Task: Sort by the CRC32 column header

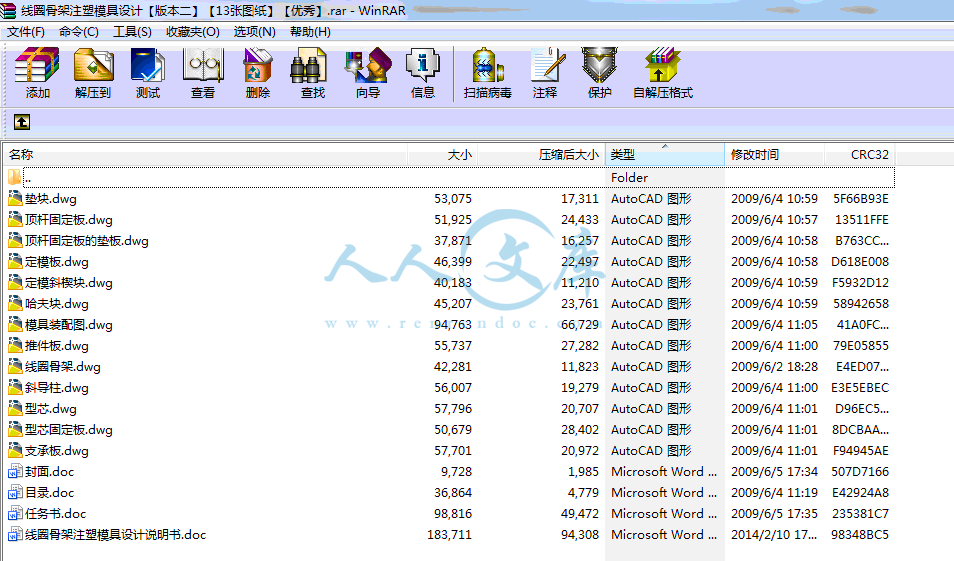Action: pyautogui.click(x=860, y=155)
